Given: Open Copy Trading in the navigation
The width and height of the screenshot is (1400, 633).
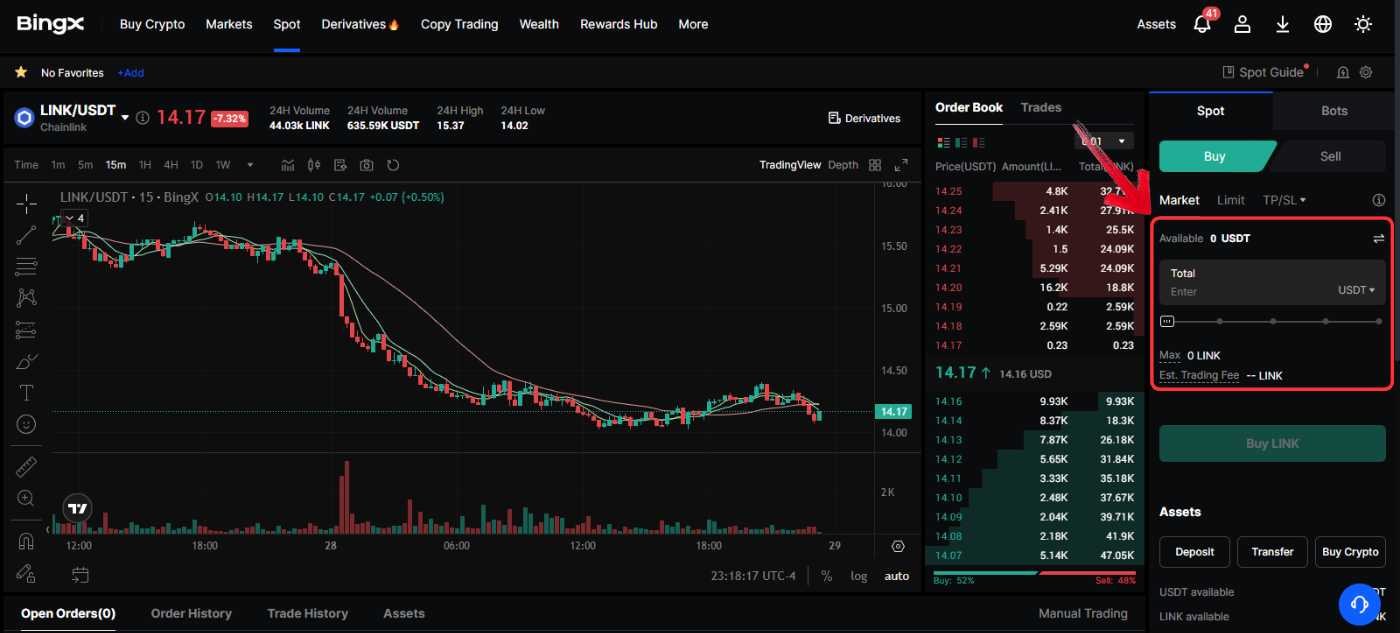Looking at the screenshot, I should (459, 24).
